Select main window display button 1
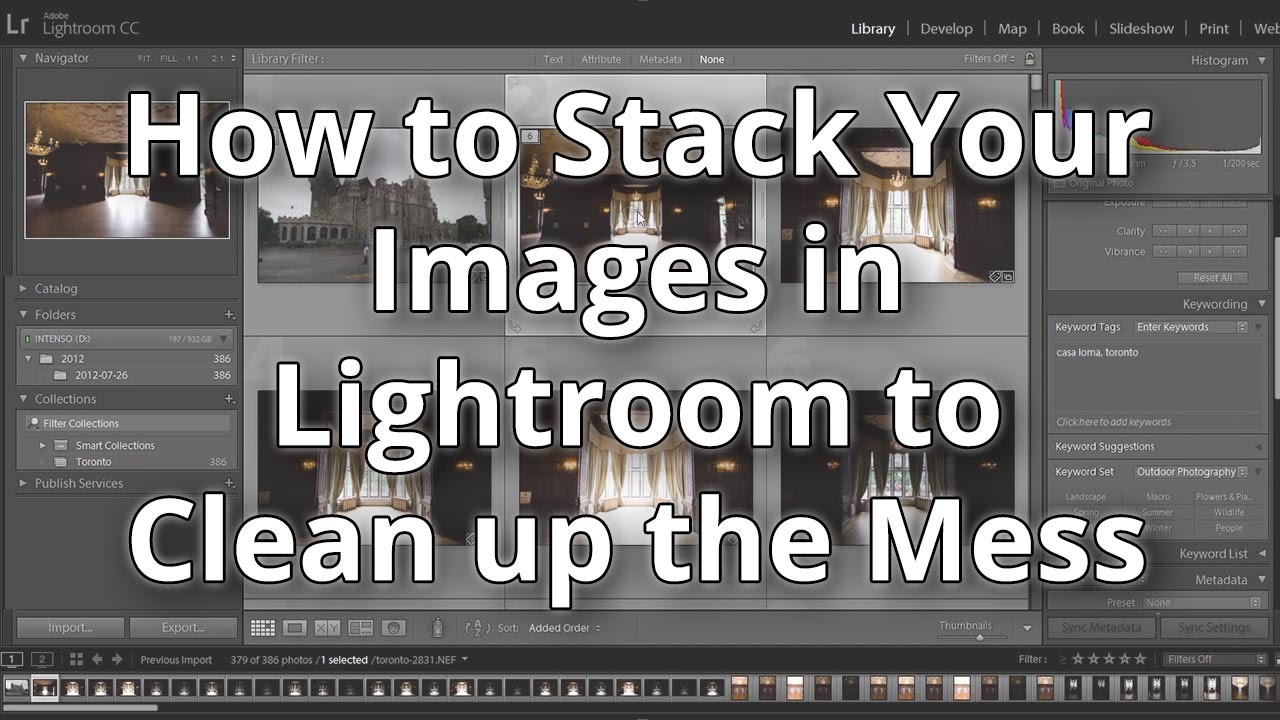The image size is (1280, 720). [12, 659]
